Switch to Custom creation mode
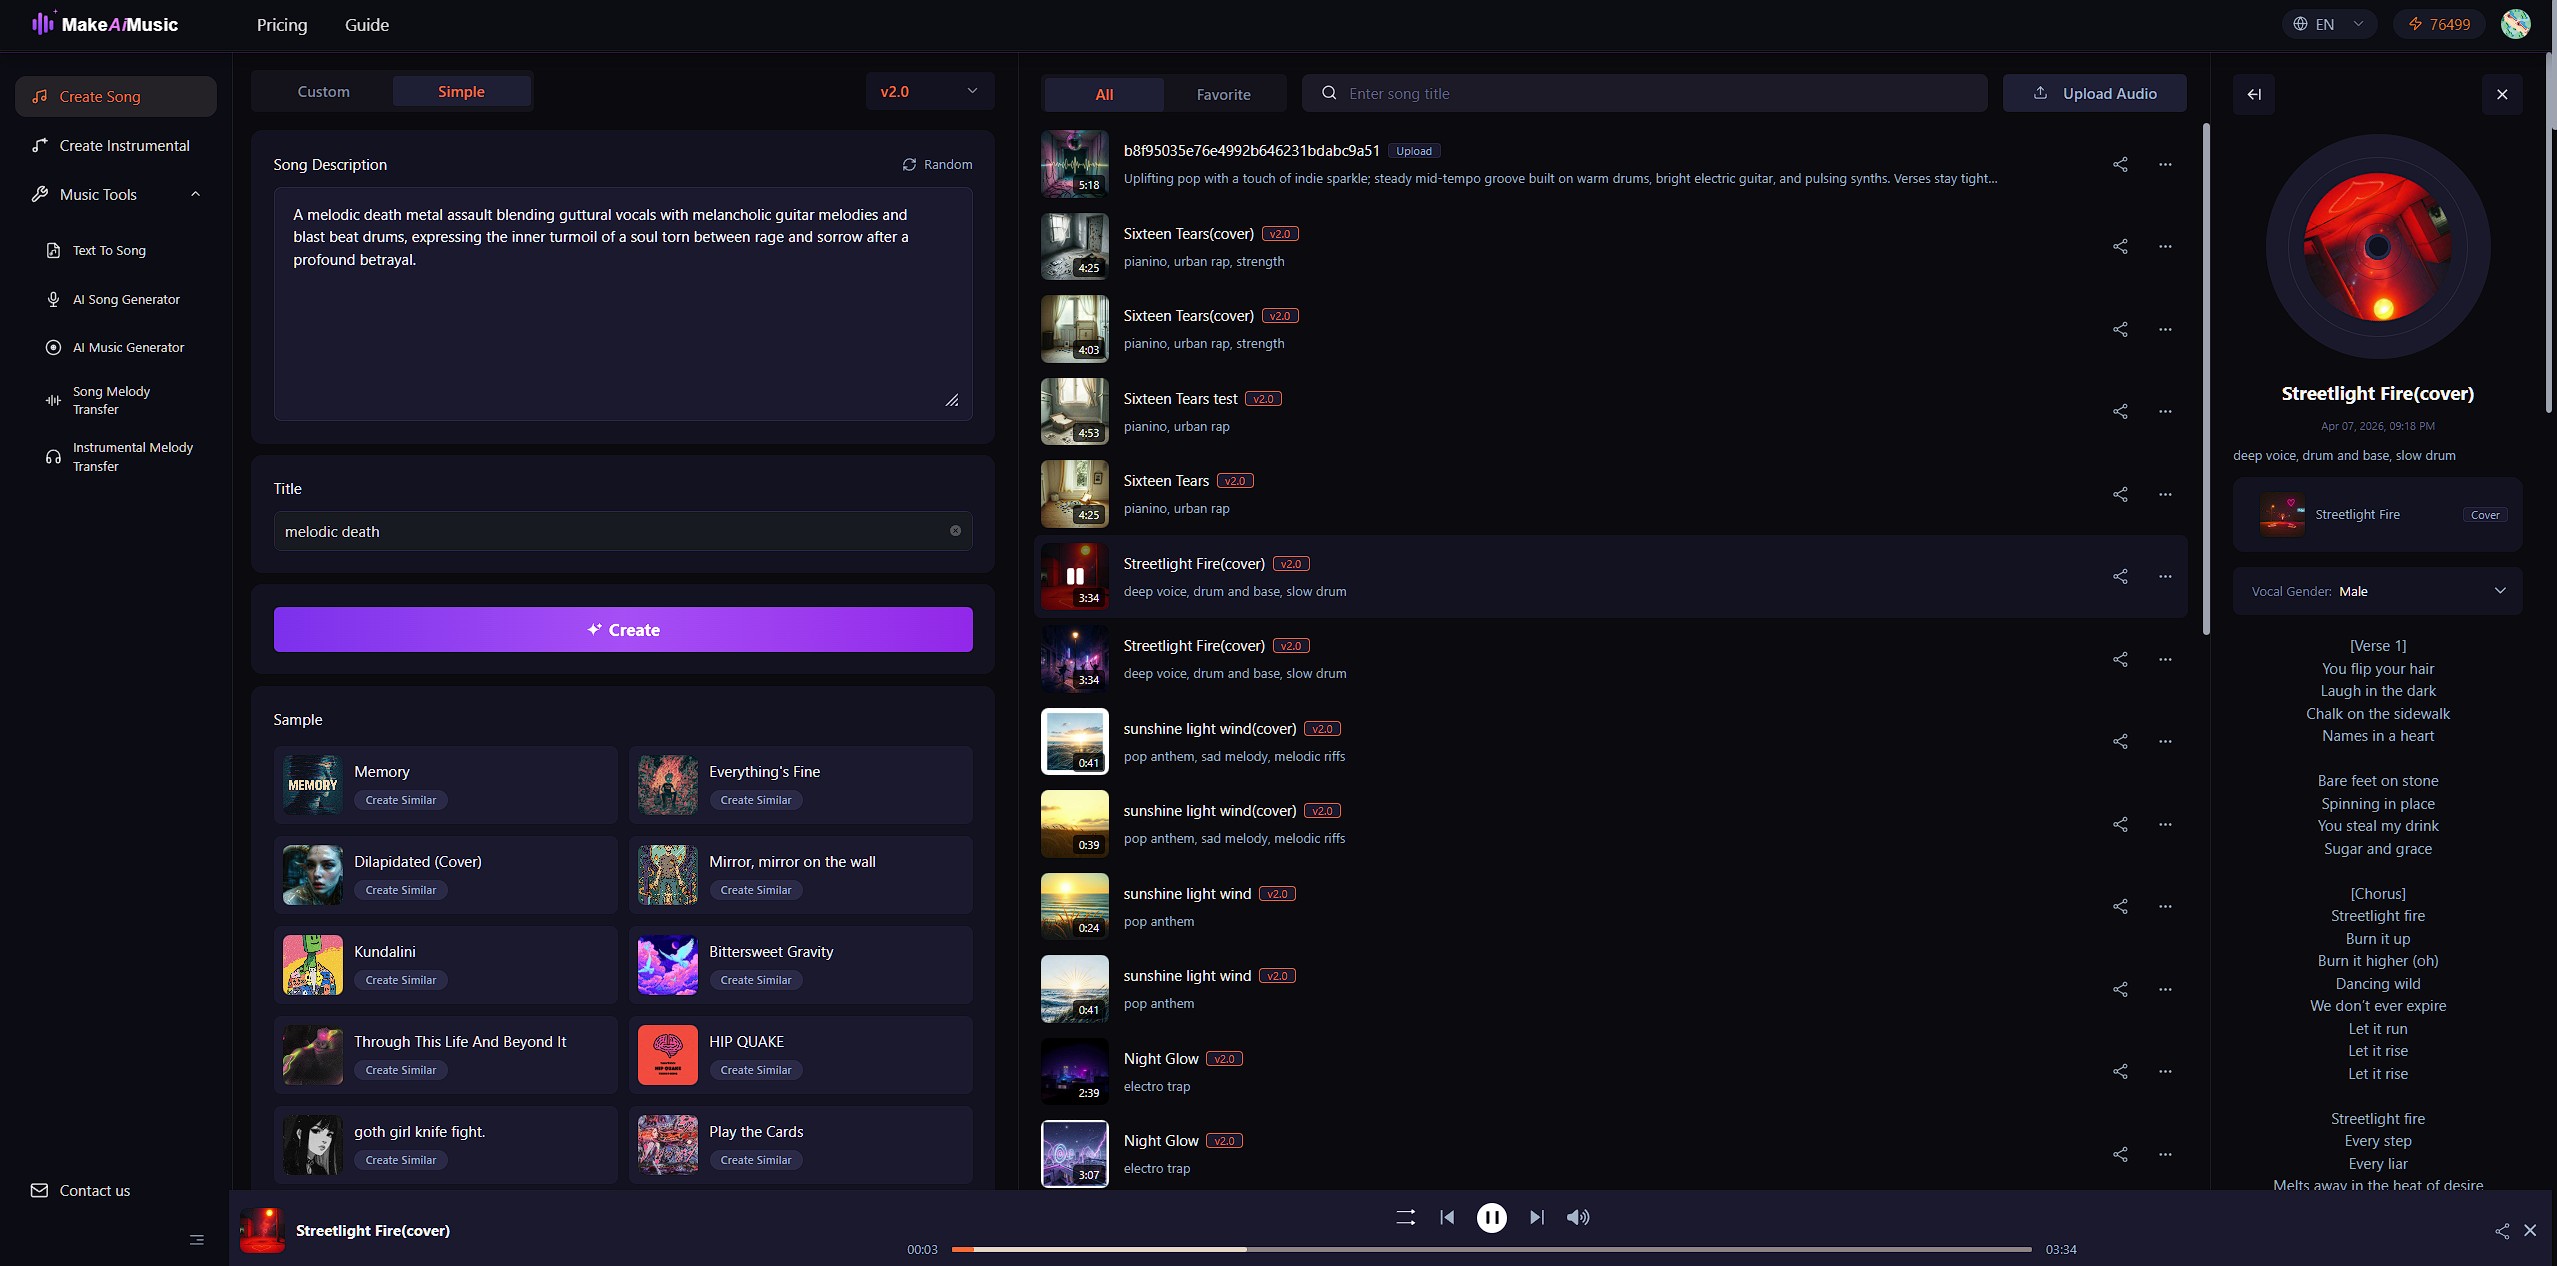The height and width of the screenshot is (1266, 2557). [323, 91]
